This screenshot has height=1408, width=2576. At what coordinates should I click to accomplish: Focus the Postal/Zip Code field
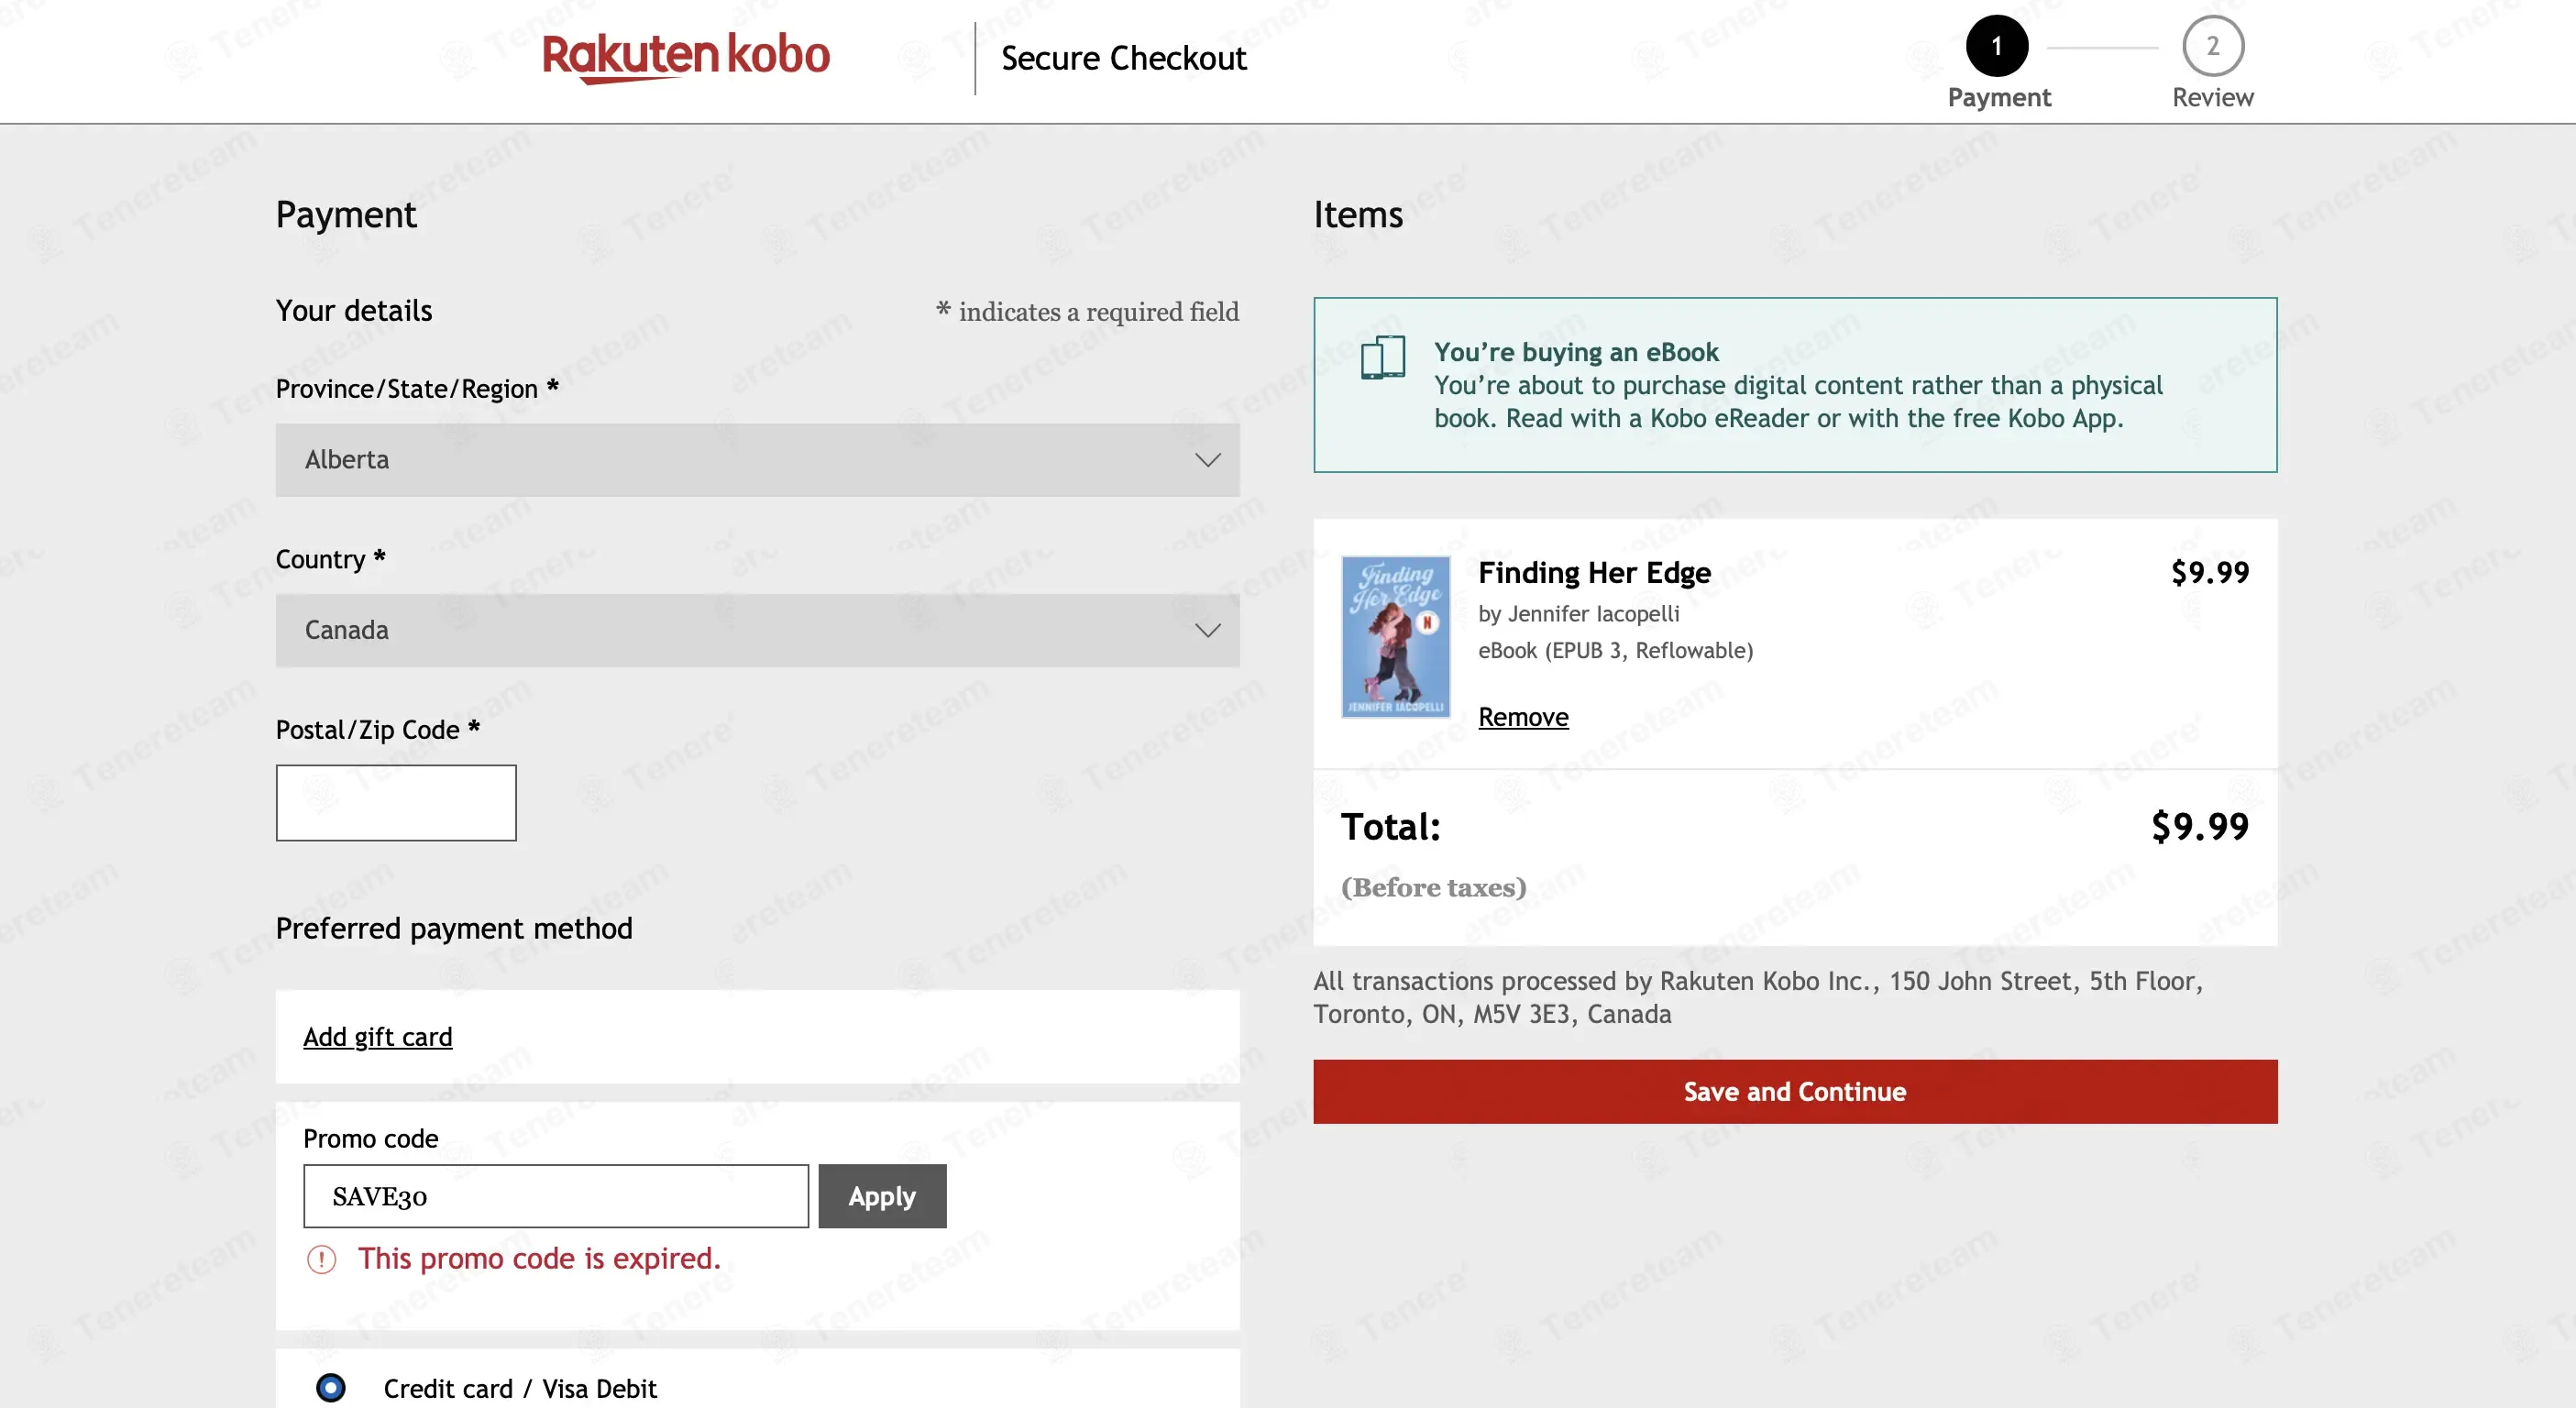click(x=396, y=803)
